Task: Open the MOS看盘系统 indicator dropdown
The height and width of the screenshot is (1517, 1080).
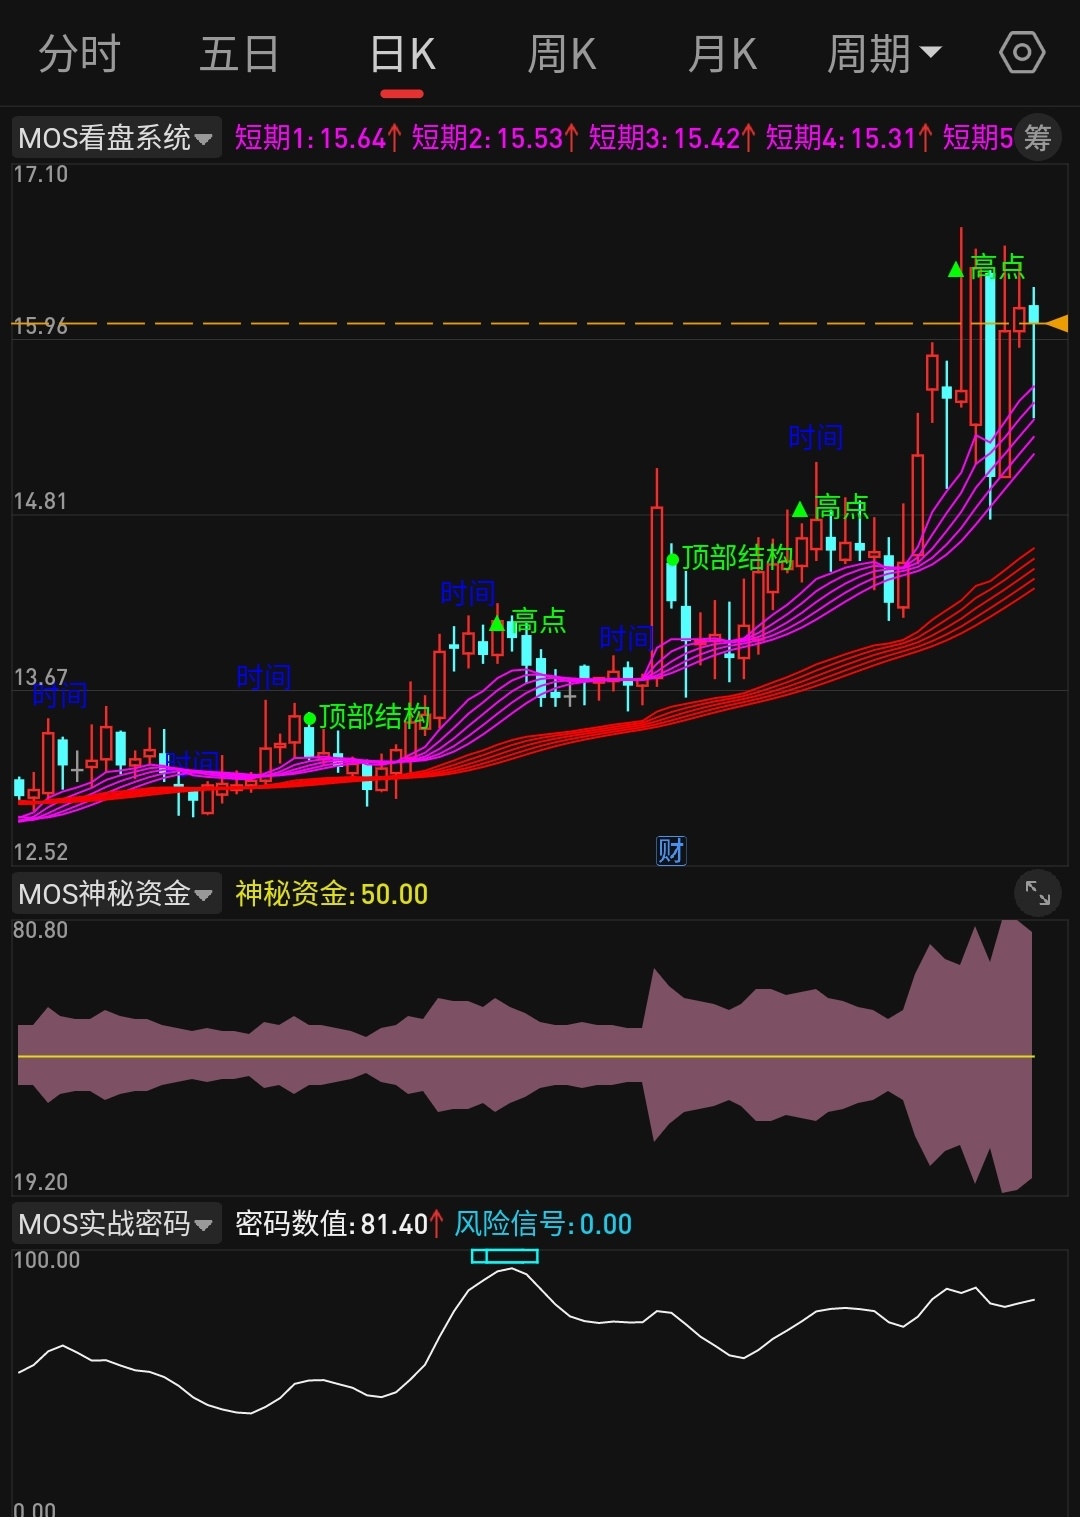Action: pos(116,138)
